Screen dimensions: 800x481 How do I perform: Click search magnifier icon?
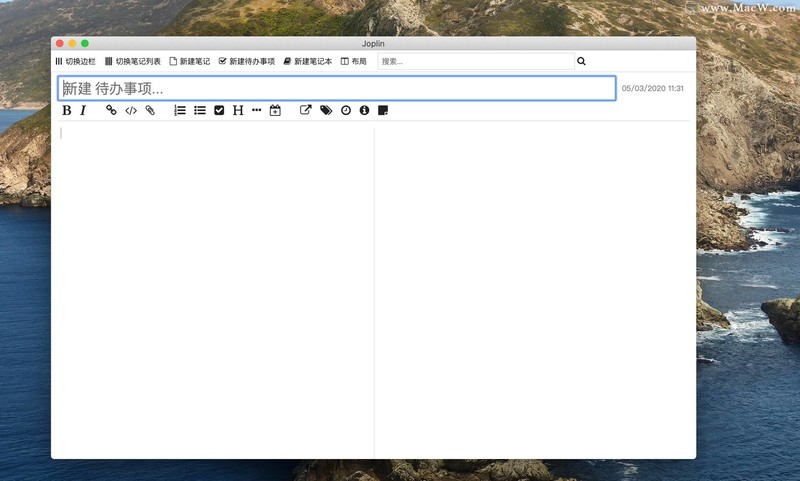(581, 61)
